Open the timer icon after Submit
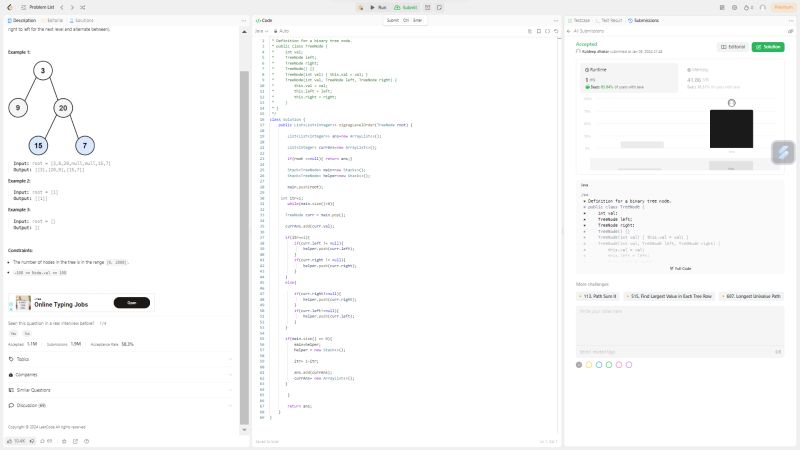Image resolution: width=800 pixels, height=450 pixels. click(428, 7)
